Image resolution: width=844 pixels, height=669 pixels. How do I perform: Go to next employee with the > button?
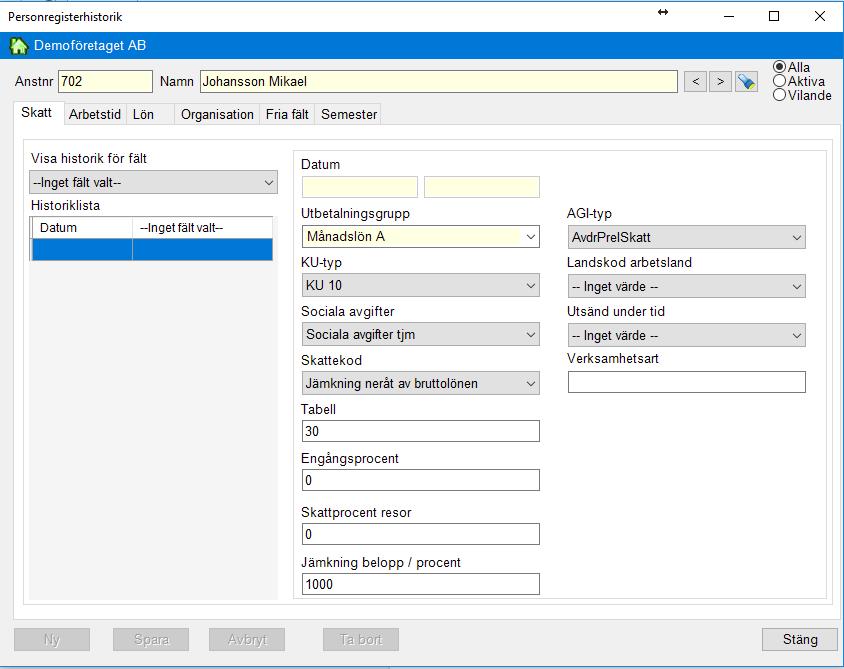point(720,82)
